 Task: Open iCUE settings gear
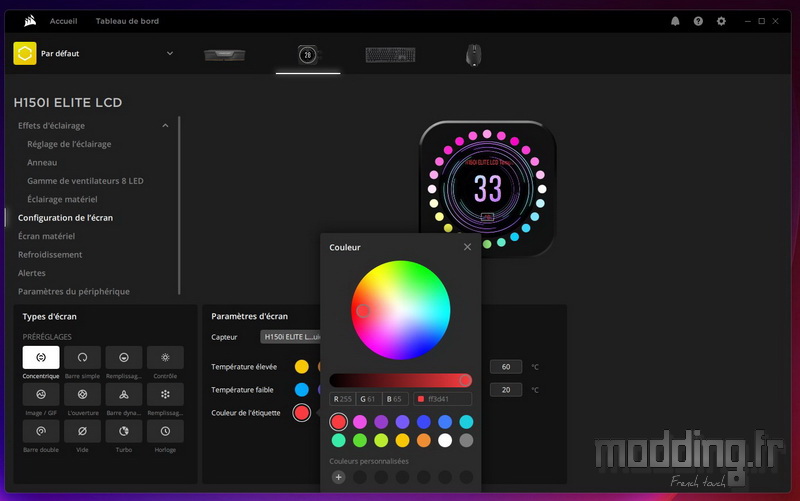[x=721, y=21]
